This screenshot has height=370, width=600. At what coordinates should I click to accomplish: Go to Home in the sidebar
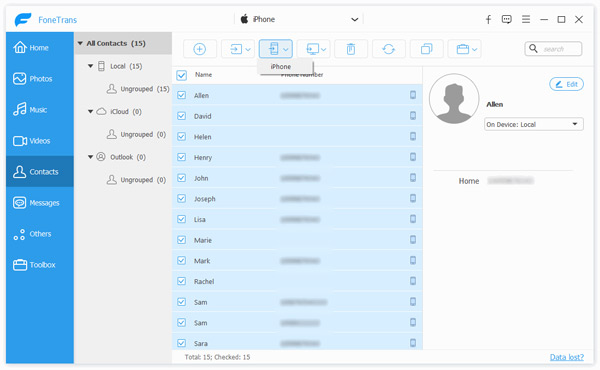tap(40, 48)
